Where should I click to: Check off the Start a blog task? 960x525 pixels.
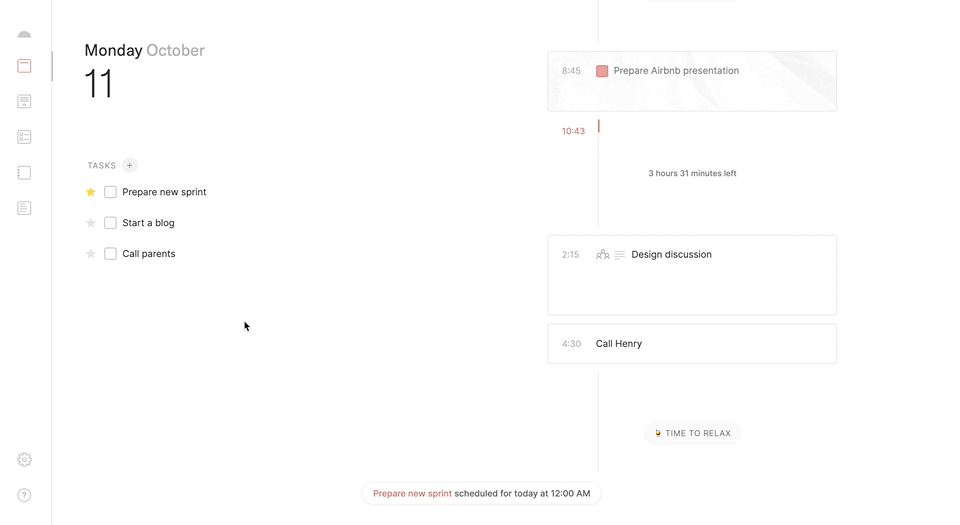(x=110, y=223)
